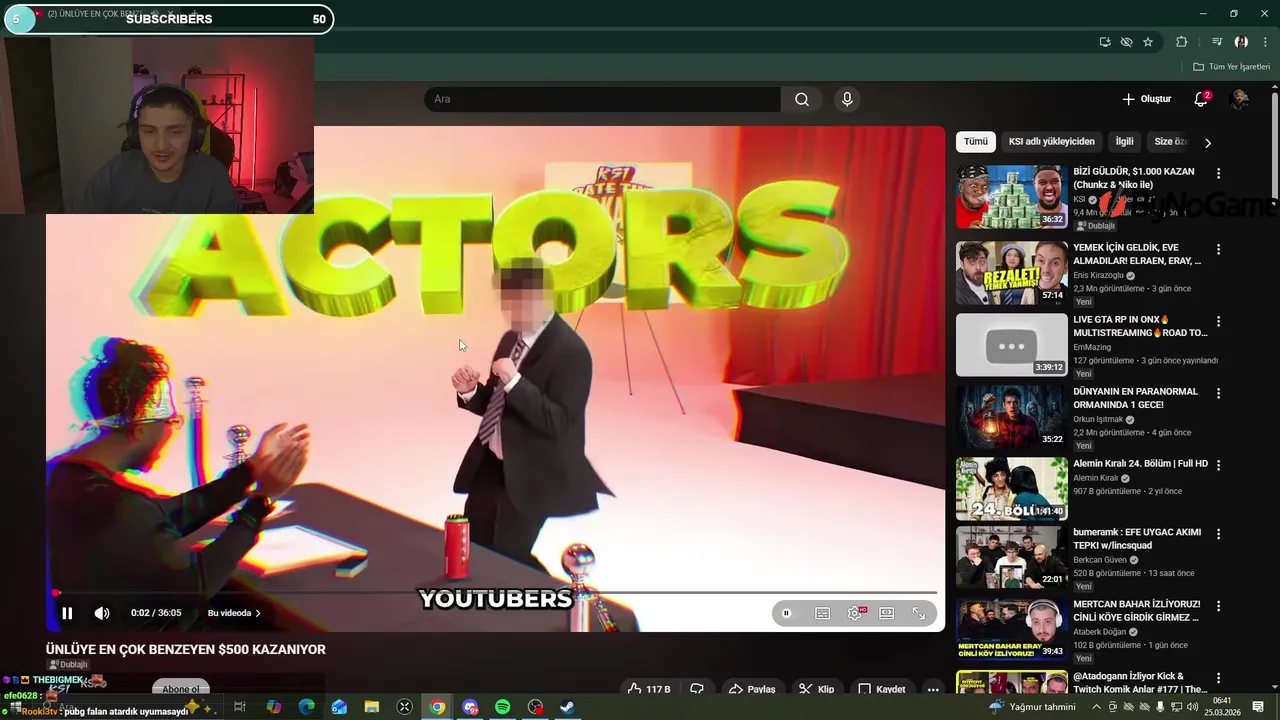Enter fullscreen mode in video player
The height and width of the screenshot is (720, 1280).
pos(918,613)
